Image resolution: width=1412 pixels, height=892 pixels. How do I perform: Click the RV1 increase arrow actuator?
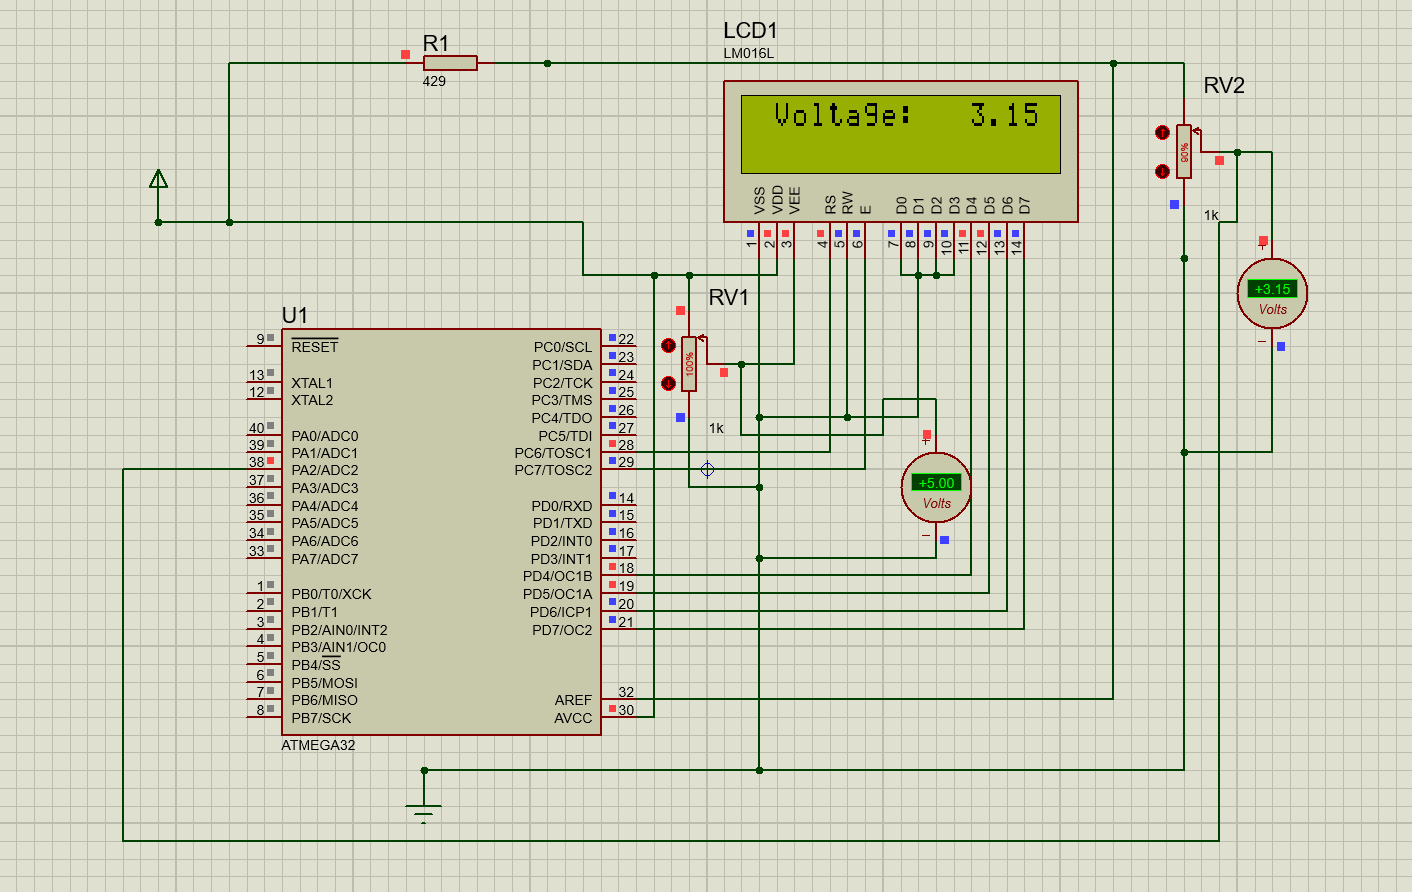coord(668,346)
